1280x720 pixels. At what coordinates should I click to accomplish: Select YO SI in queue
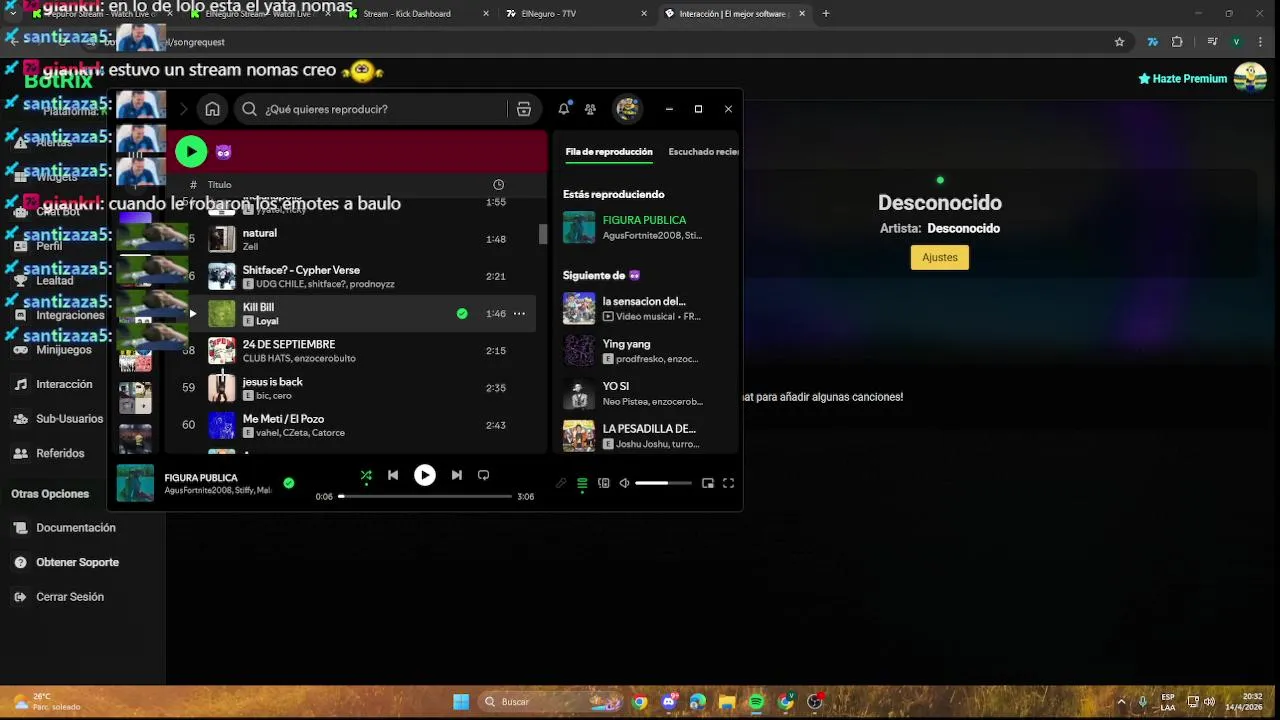[644, 393]
